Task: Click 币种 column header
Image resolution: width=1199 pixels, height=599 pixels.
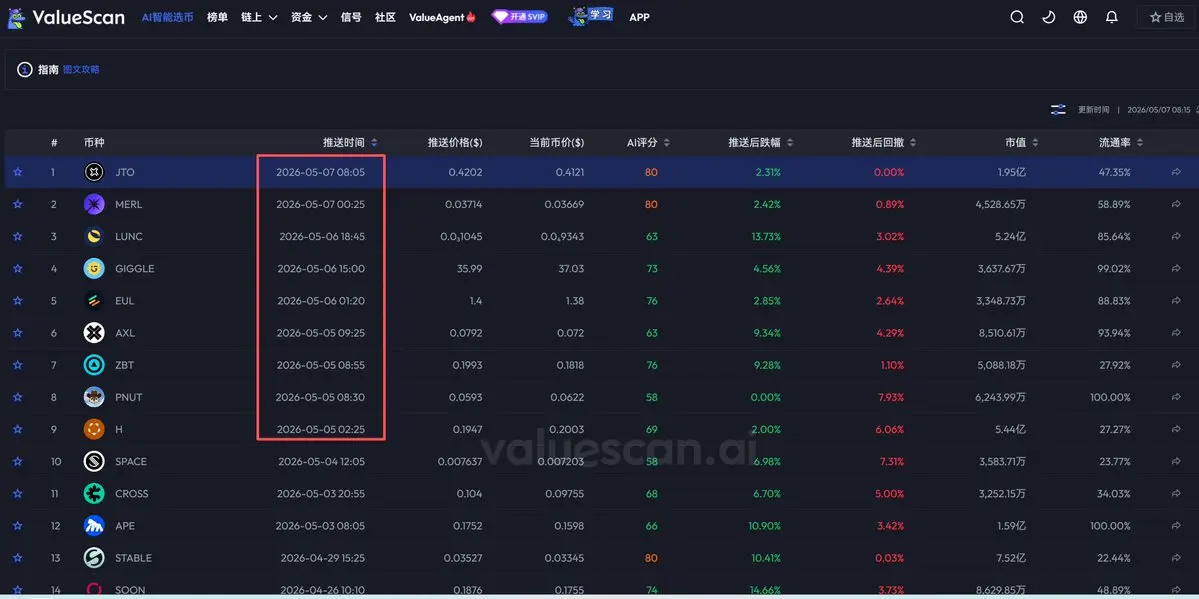Action: 94,142
